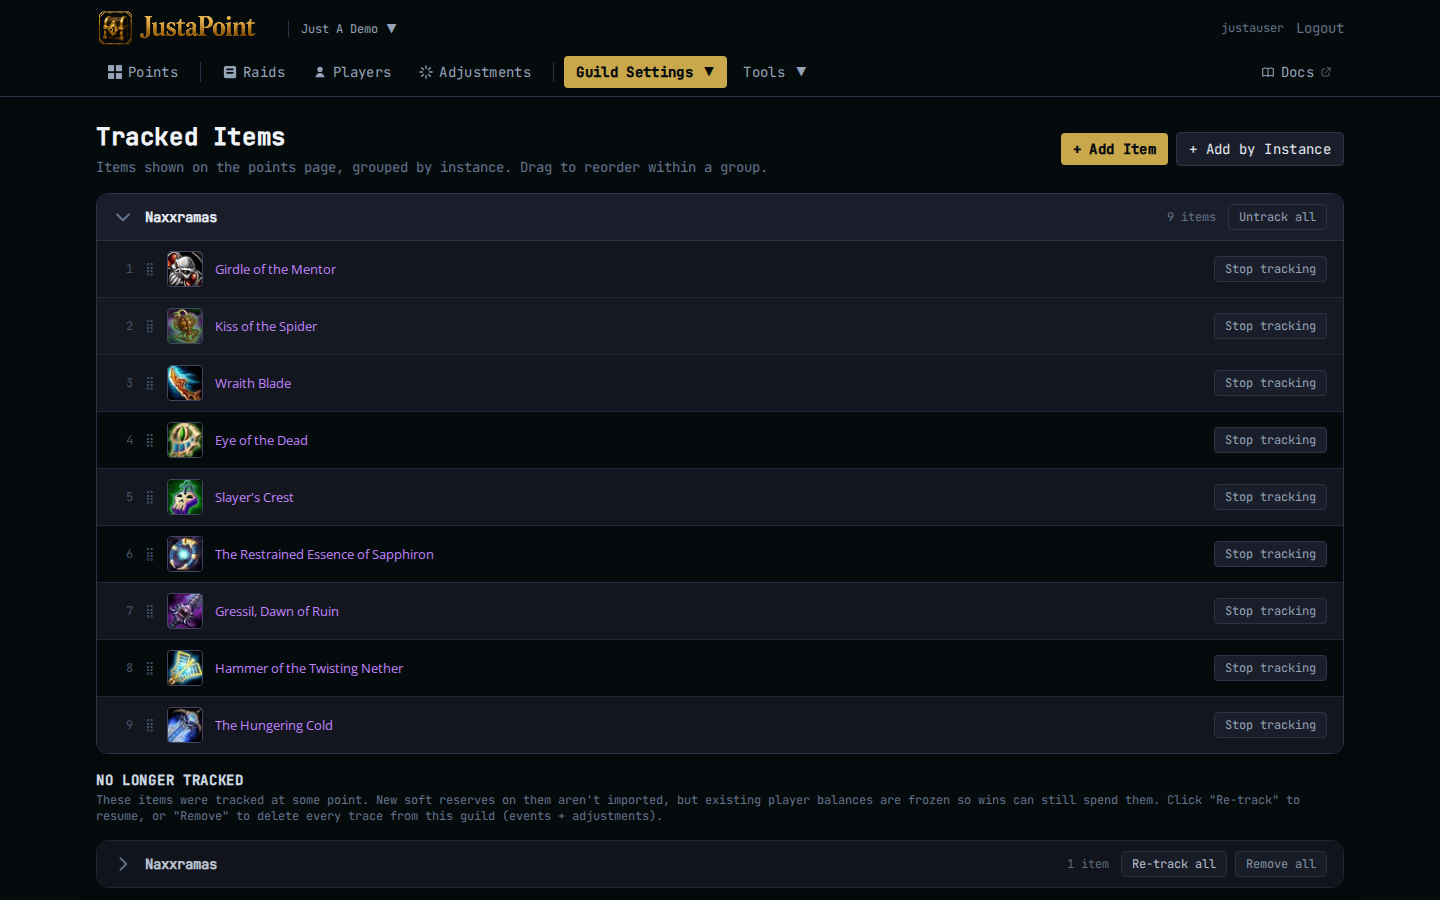Open the Wraith Blade link
Image resolution: width=1440 pixels, height=900 pixels.
[253, 383]
